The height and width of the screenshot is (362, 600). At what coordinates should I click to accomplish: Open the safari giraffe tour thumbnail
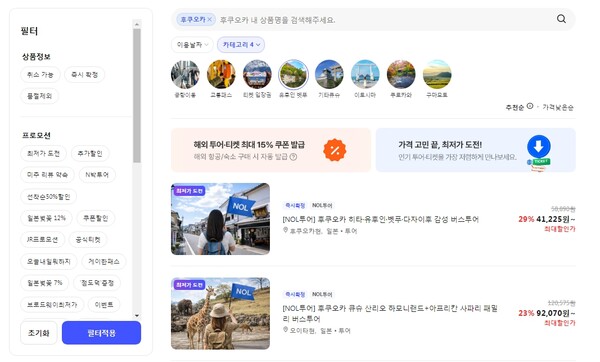(x=220, y=313)
